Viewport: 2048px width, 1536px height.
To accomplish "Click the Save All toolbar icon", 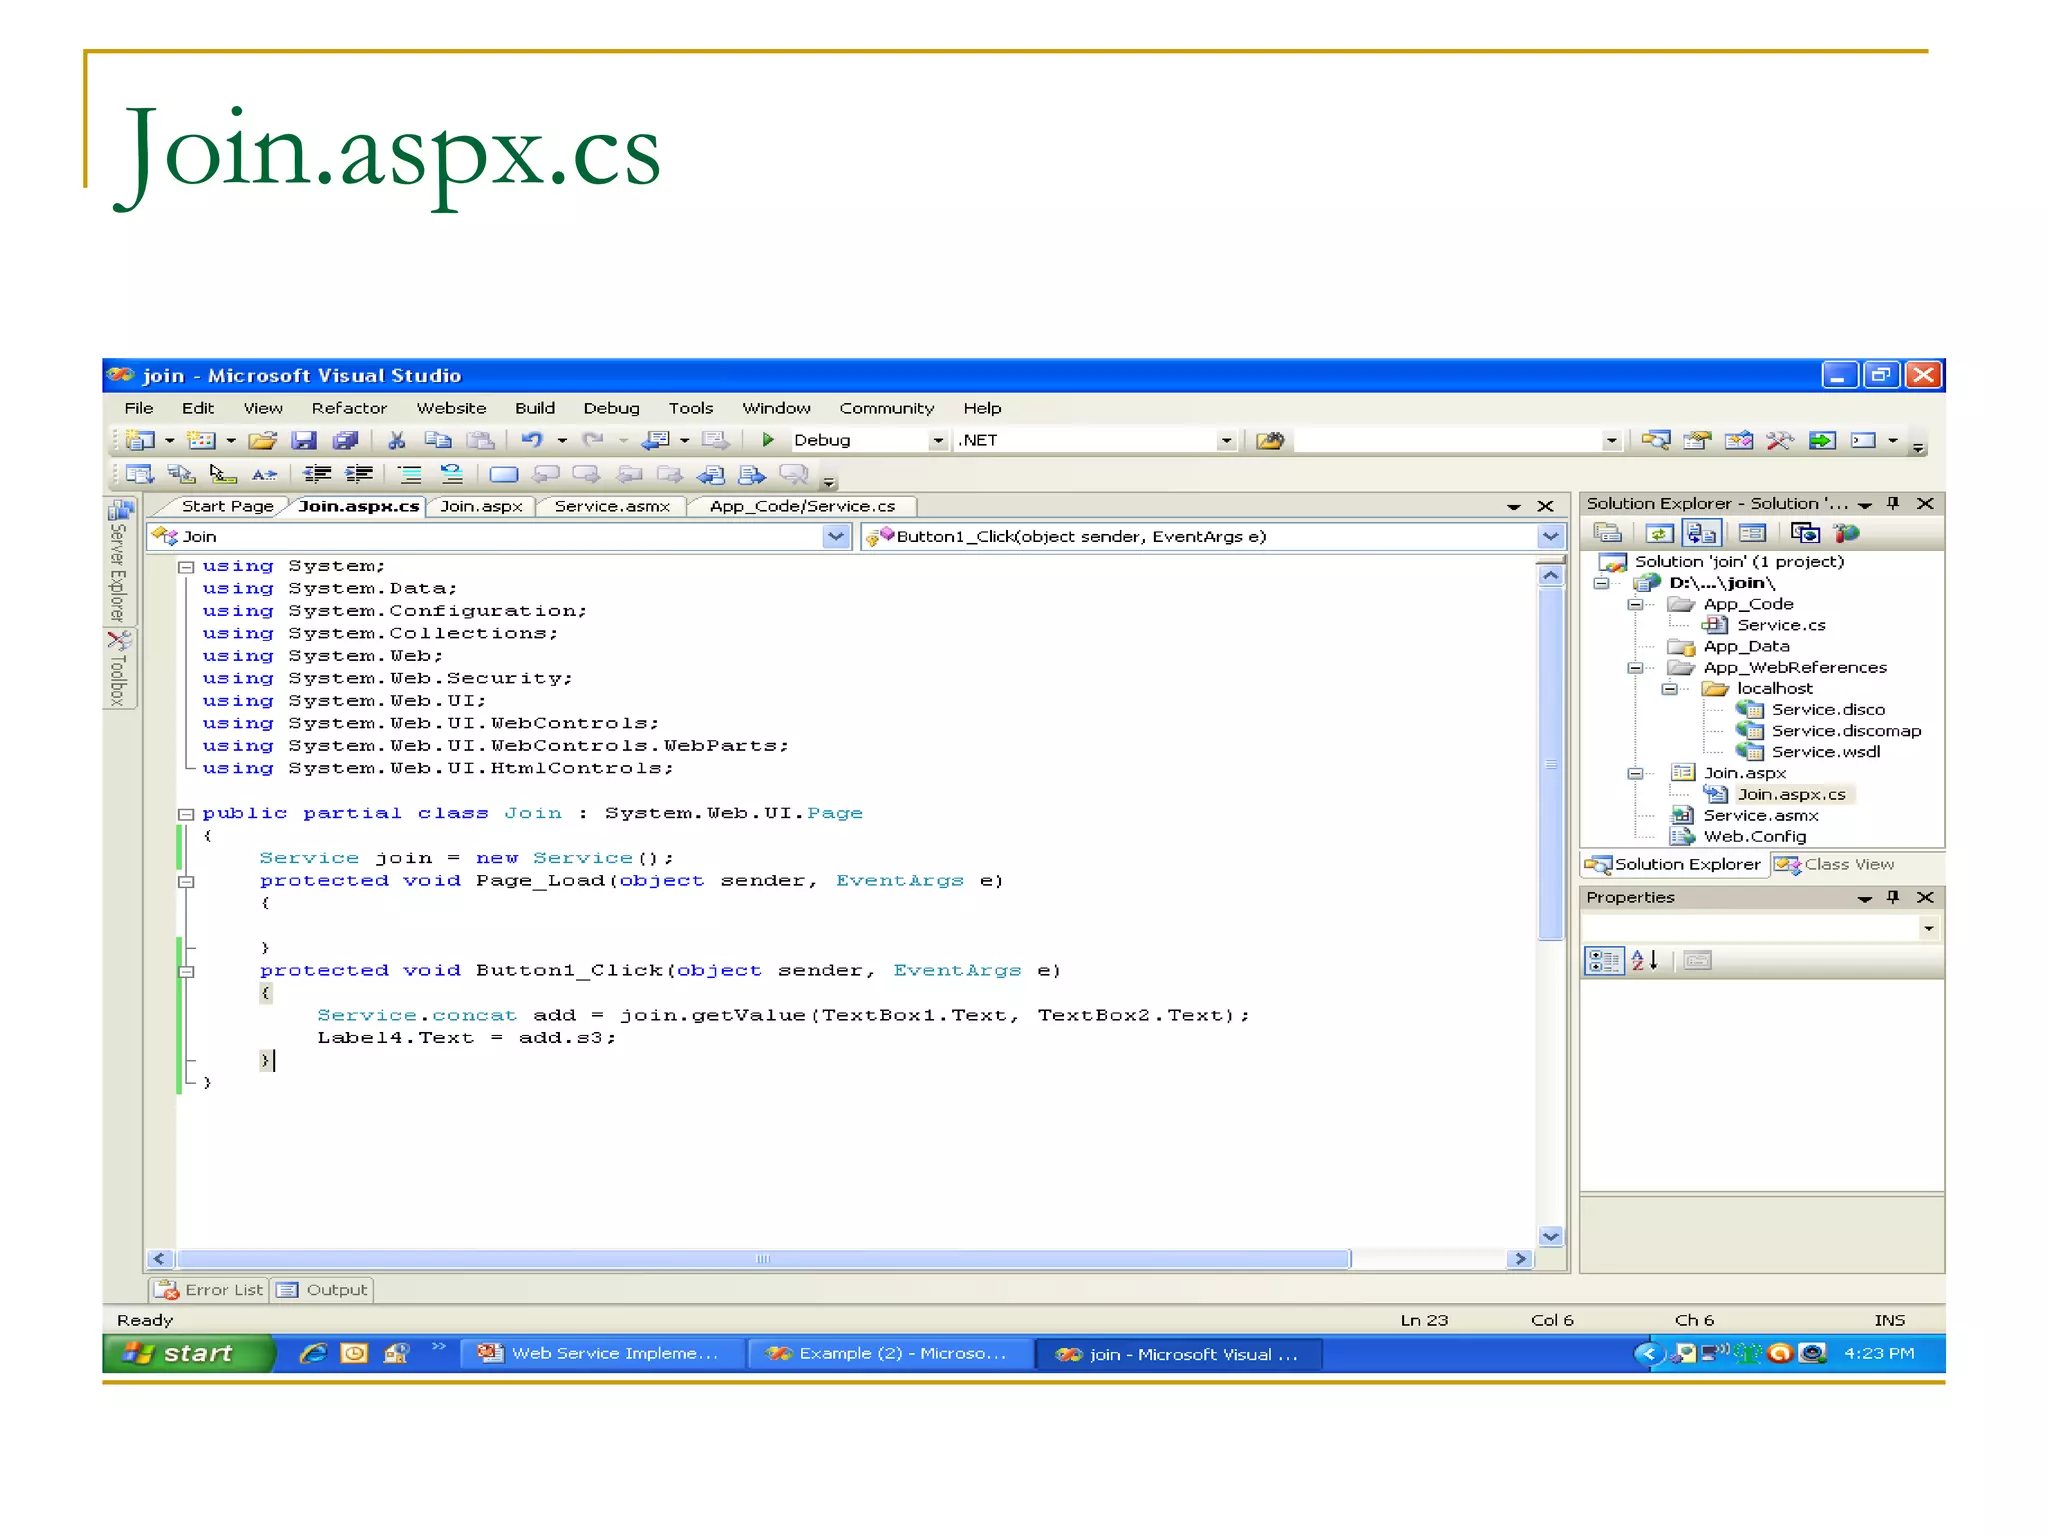I will (x=345, y=440).
